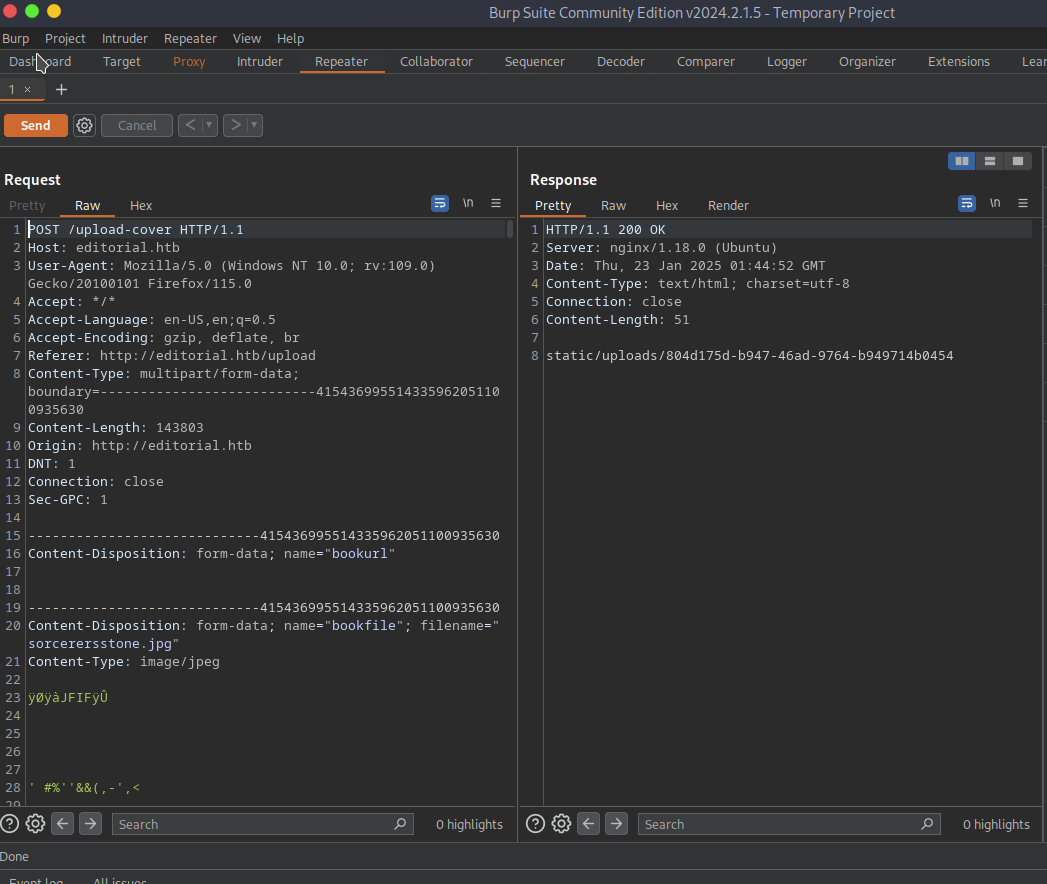1047x884 pixels.
Task: Toggle word wrap in Request panel
Action: click(x=440, y=203)
